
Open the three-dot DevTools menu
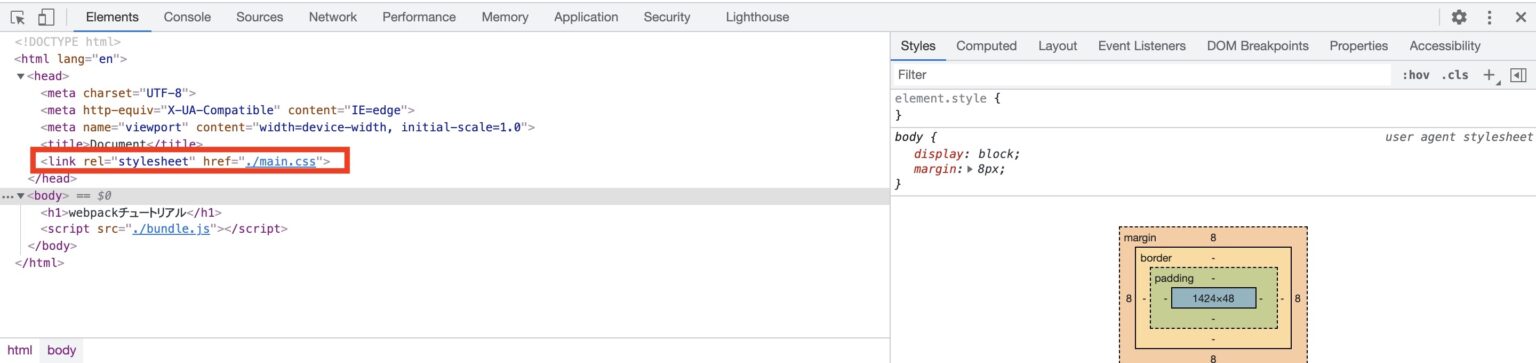1489,17
